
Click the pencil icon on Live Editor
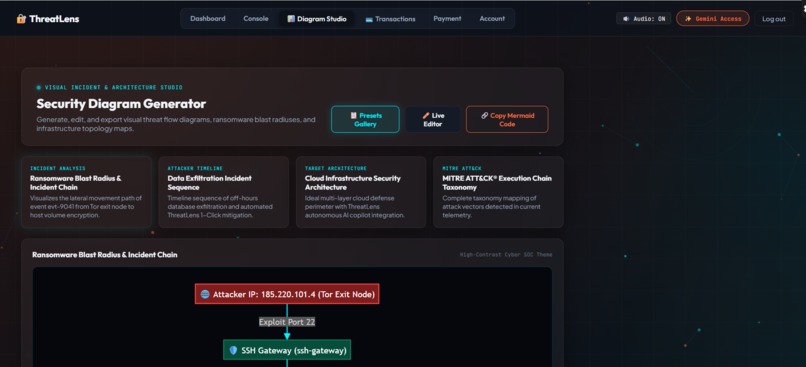tap(426, 116)
